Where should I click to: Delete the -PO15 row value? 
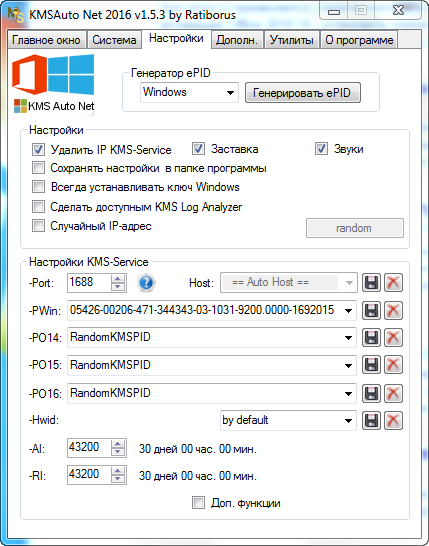pyautogui.click(x=393, y=365)
